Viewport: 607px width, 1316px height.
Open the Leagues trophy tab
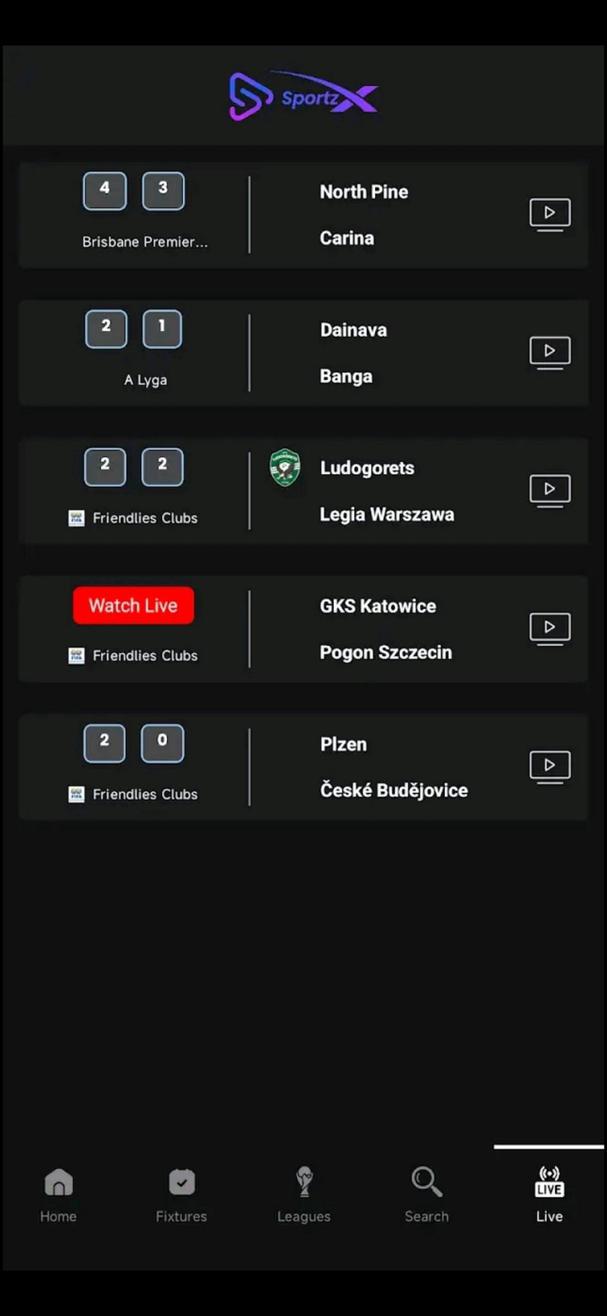coord(304,1194)
